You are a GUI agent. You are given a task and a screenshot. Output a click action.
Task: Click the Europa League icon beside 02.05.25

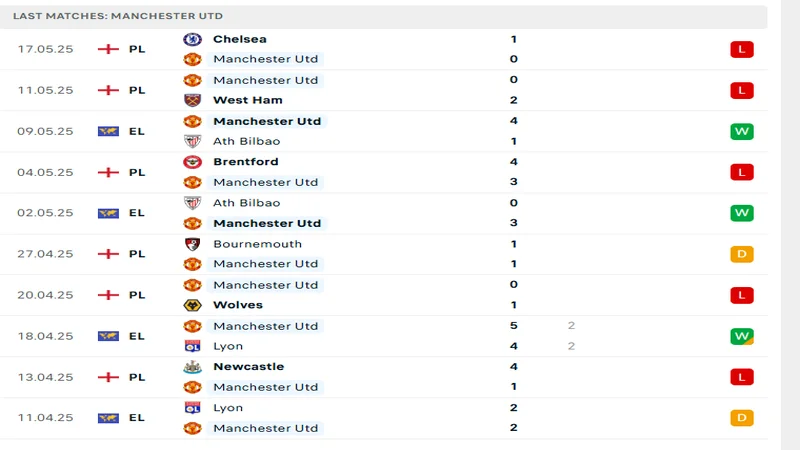click(108, 213)
